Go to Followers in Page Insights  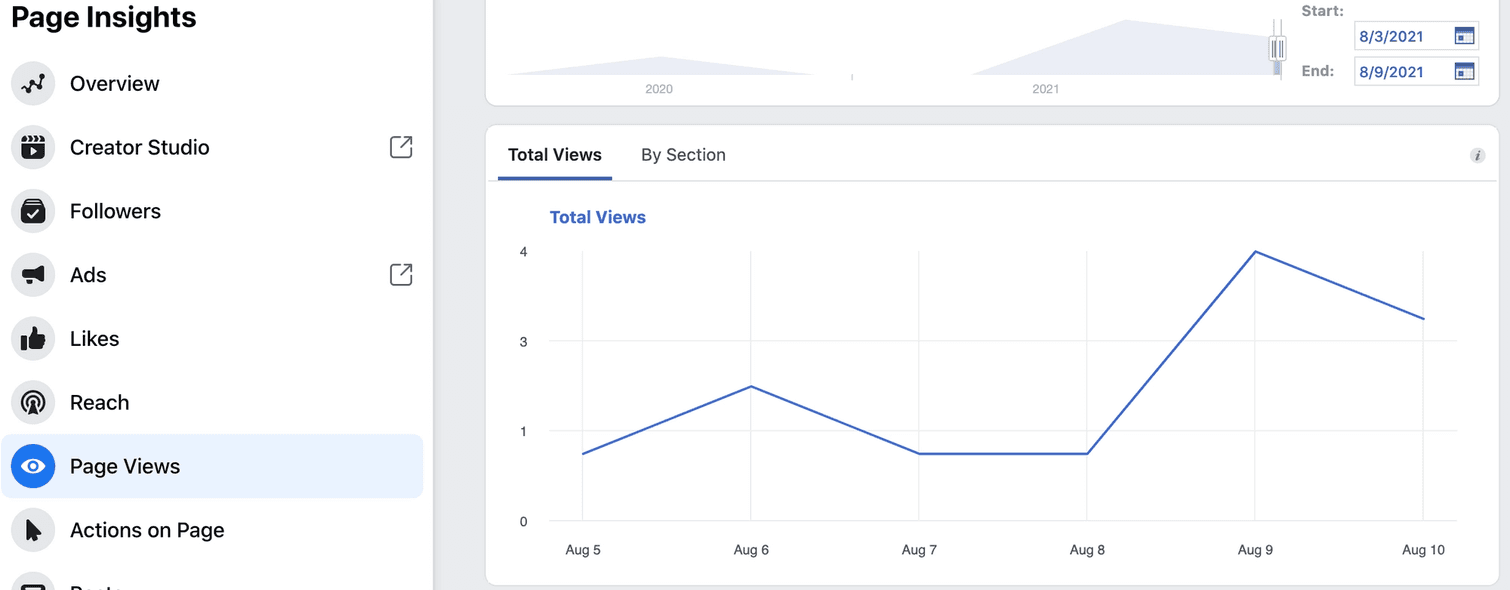(x=212, y=211)
